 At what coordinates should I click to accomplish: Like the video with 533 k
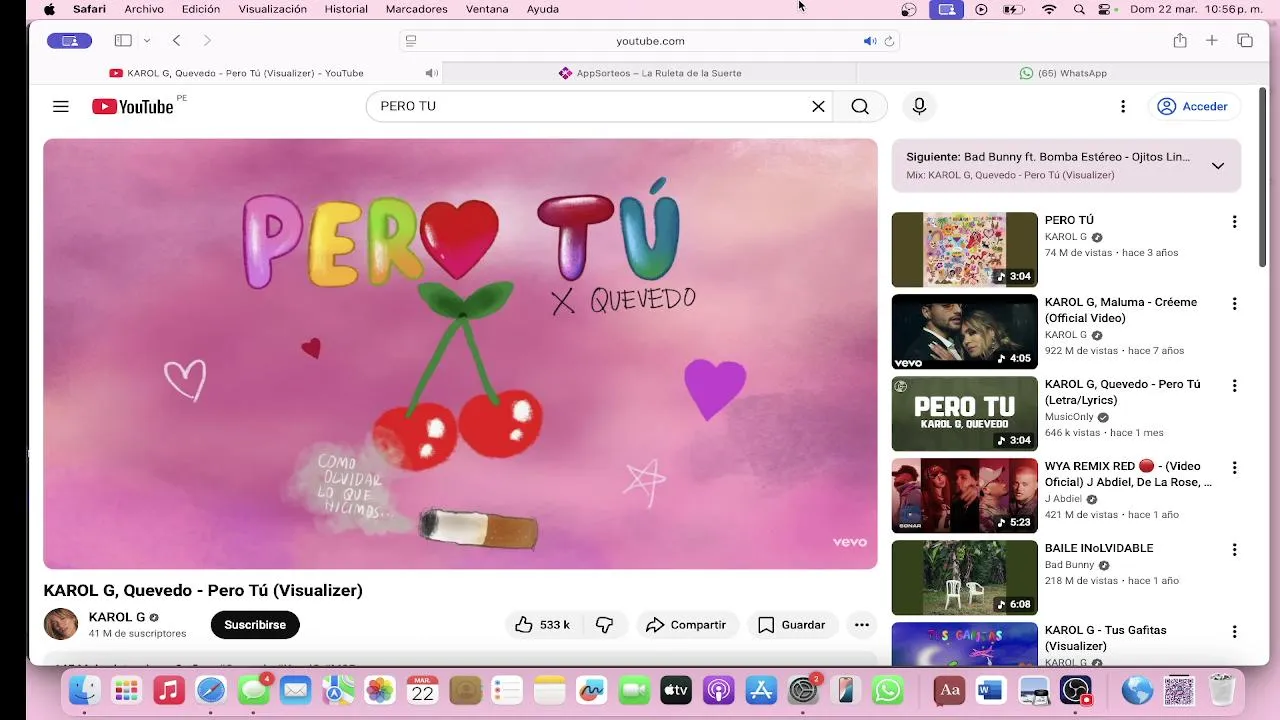tap(542, 625)
